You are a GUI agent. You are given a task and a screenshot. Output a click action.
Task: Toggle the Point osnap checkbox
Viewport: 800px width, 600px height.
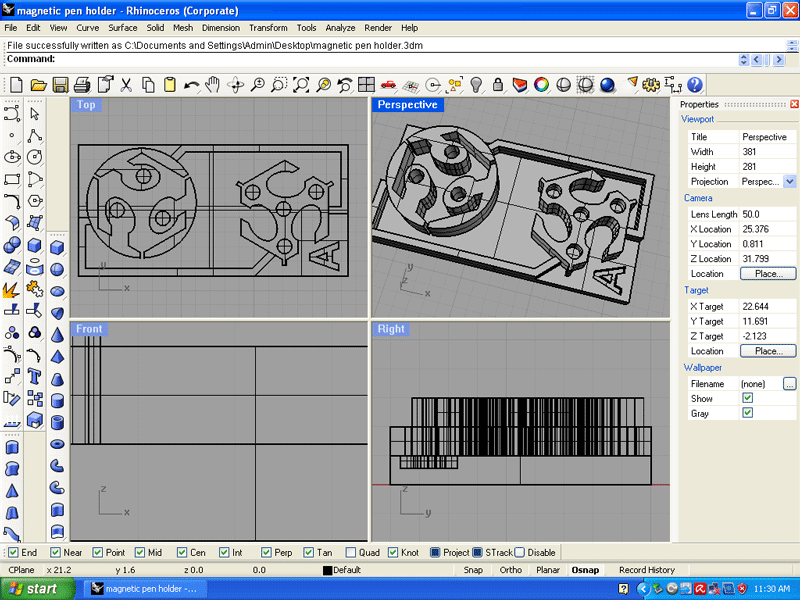pyautogui.click(x=97, y=553)
